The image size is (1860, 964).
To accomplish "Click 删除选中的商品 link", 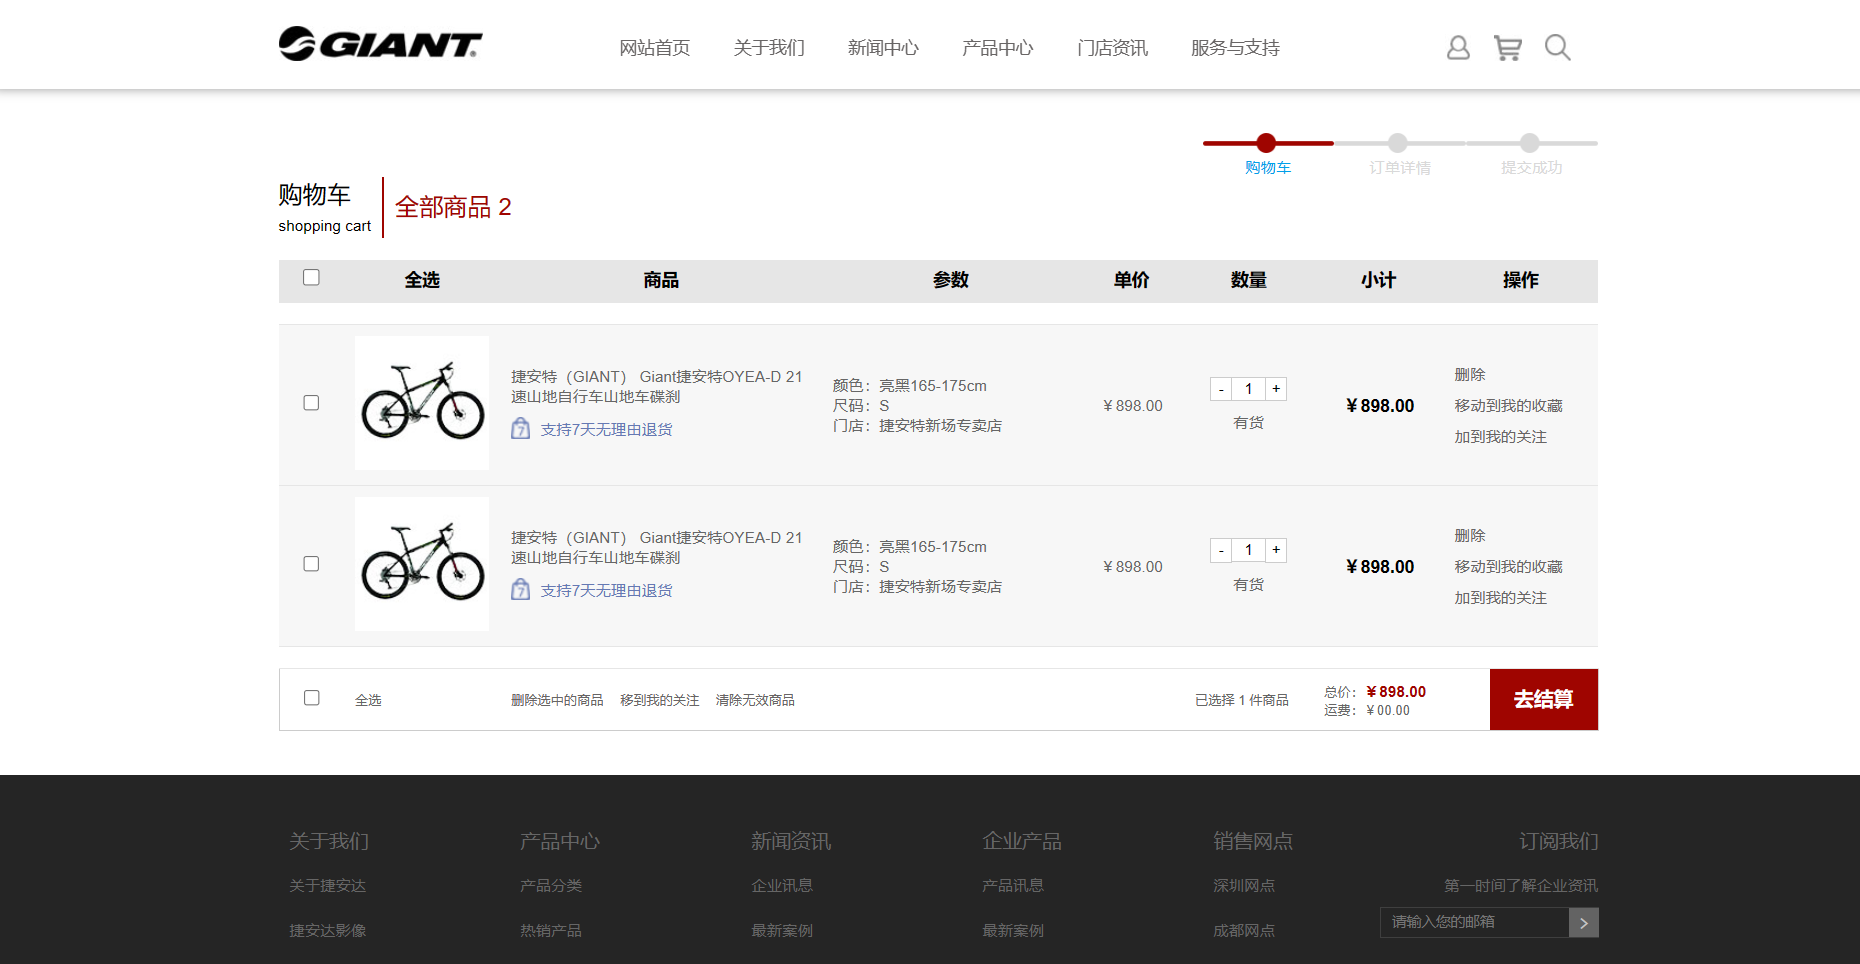I will coord(557,700).
